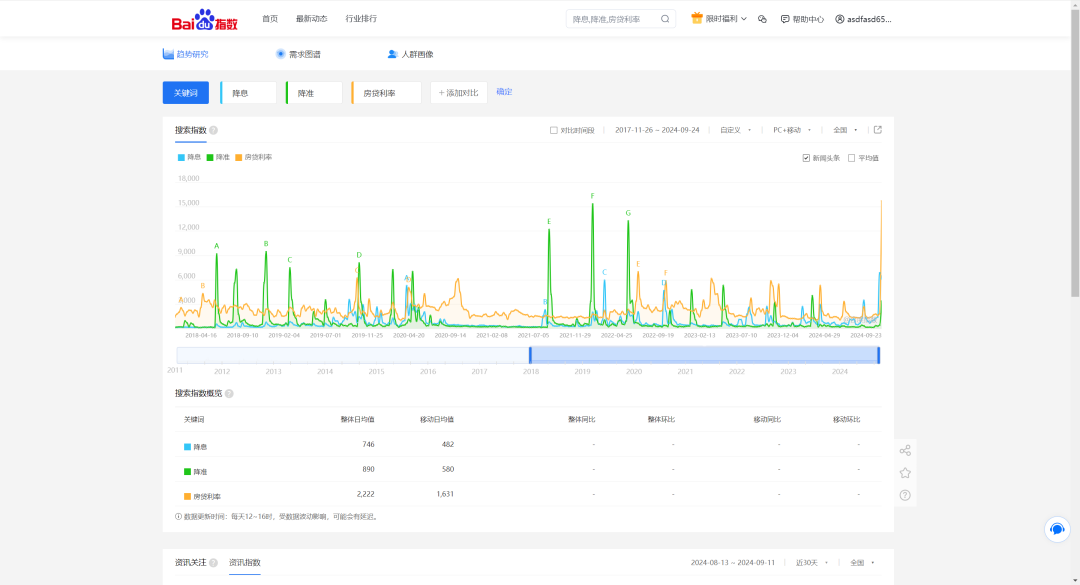Click the 添加对比 button
This screenshot has height=585, width=1080.
point(459,92)
